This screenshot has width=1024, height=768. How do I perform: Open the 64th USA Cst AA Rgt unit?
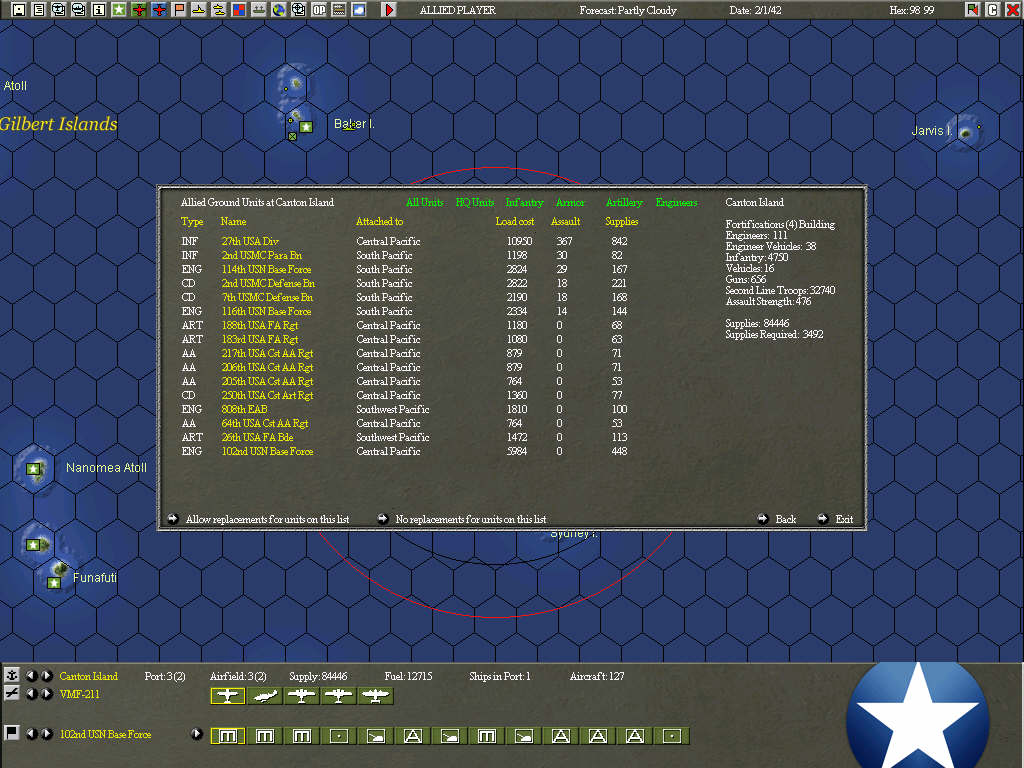point(264,423)
